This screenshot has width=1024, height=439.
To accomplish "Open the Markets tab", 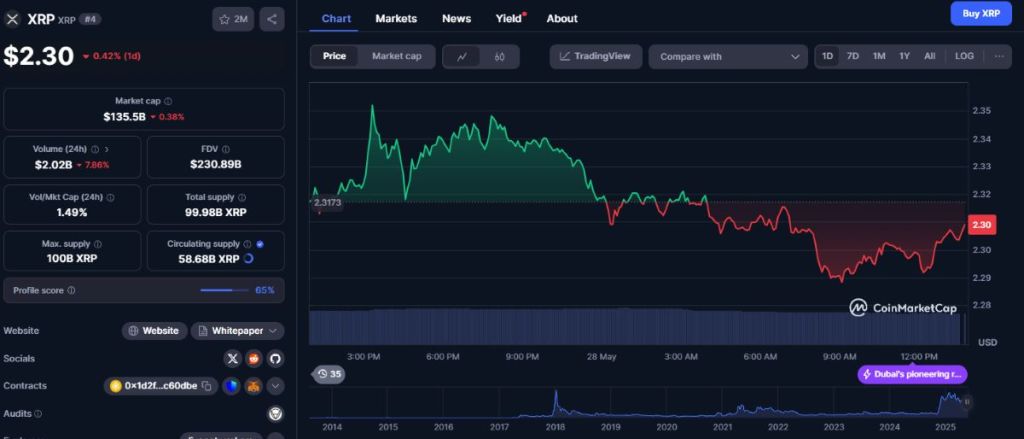I will tap(396, 18).
